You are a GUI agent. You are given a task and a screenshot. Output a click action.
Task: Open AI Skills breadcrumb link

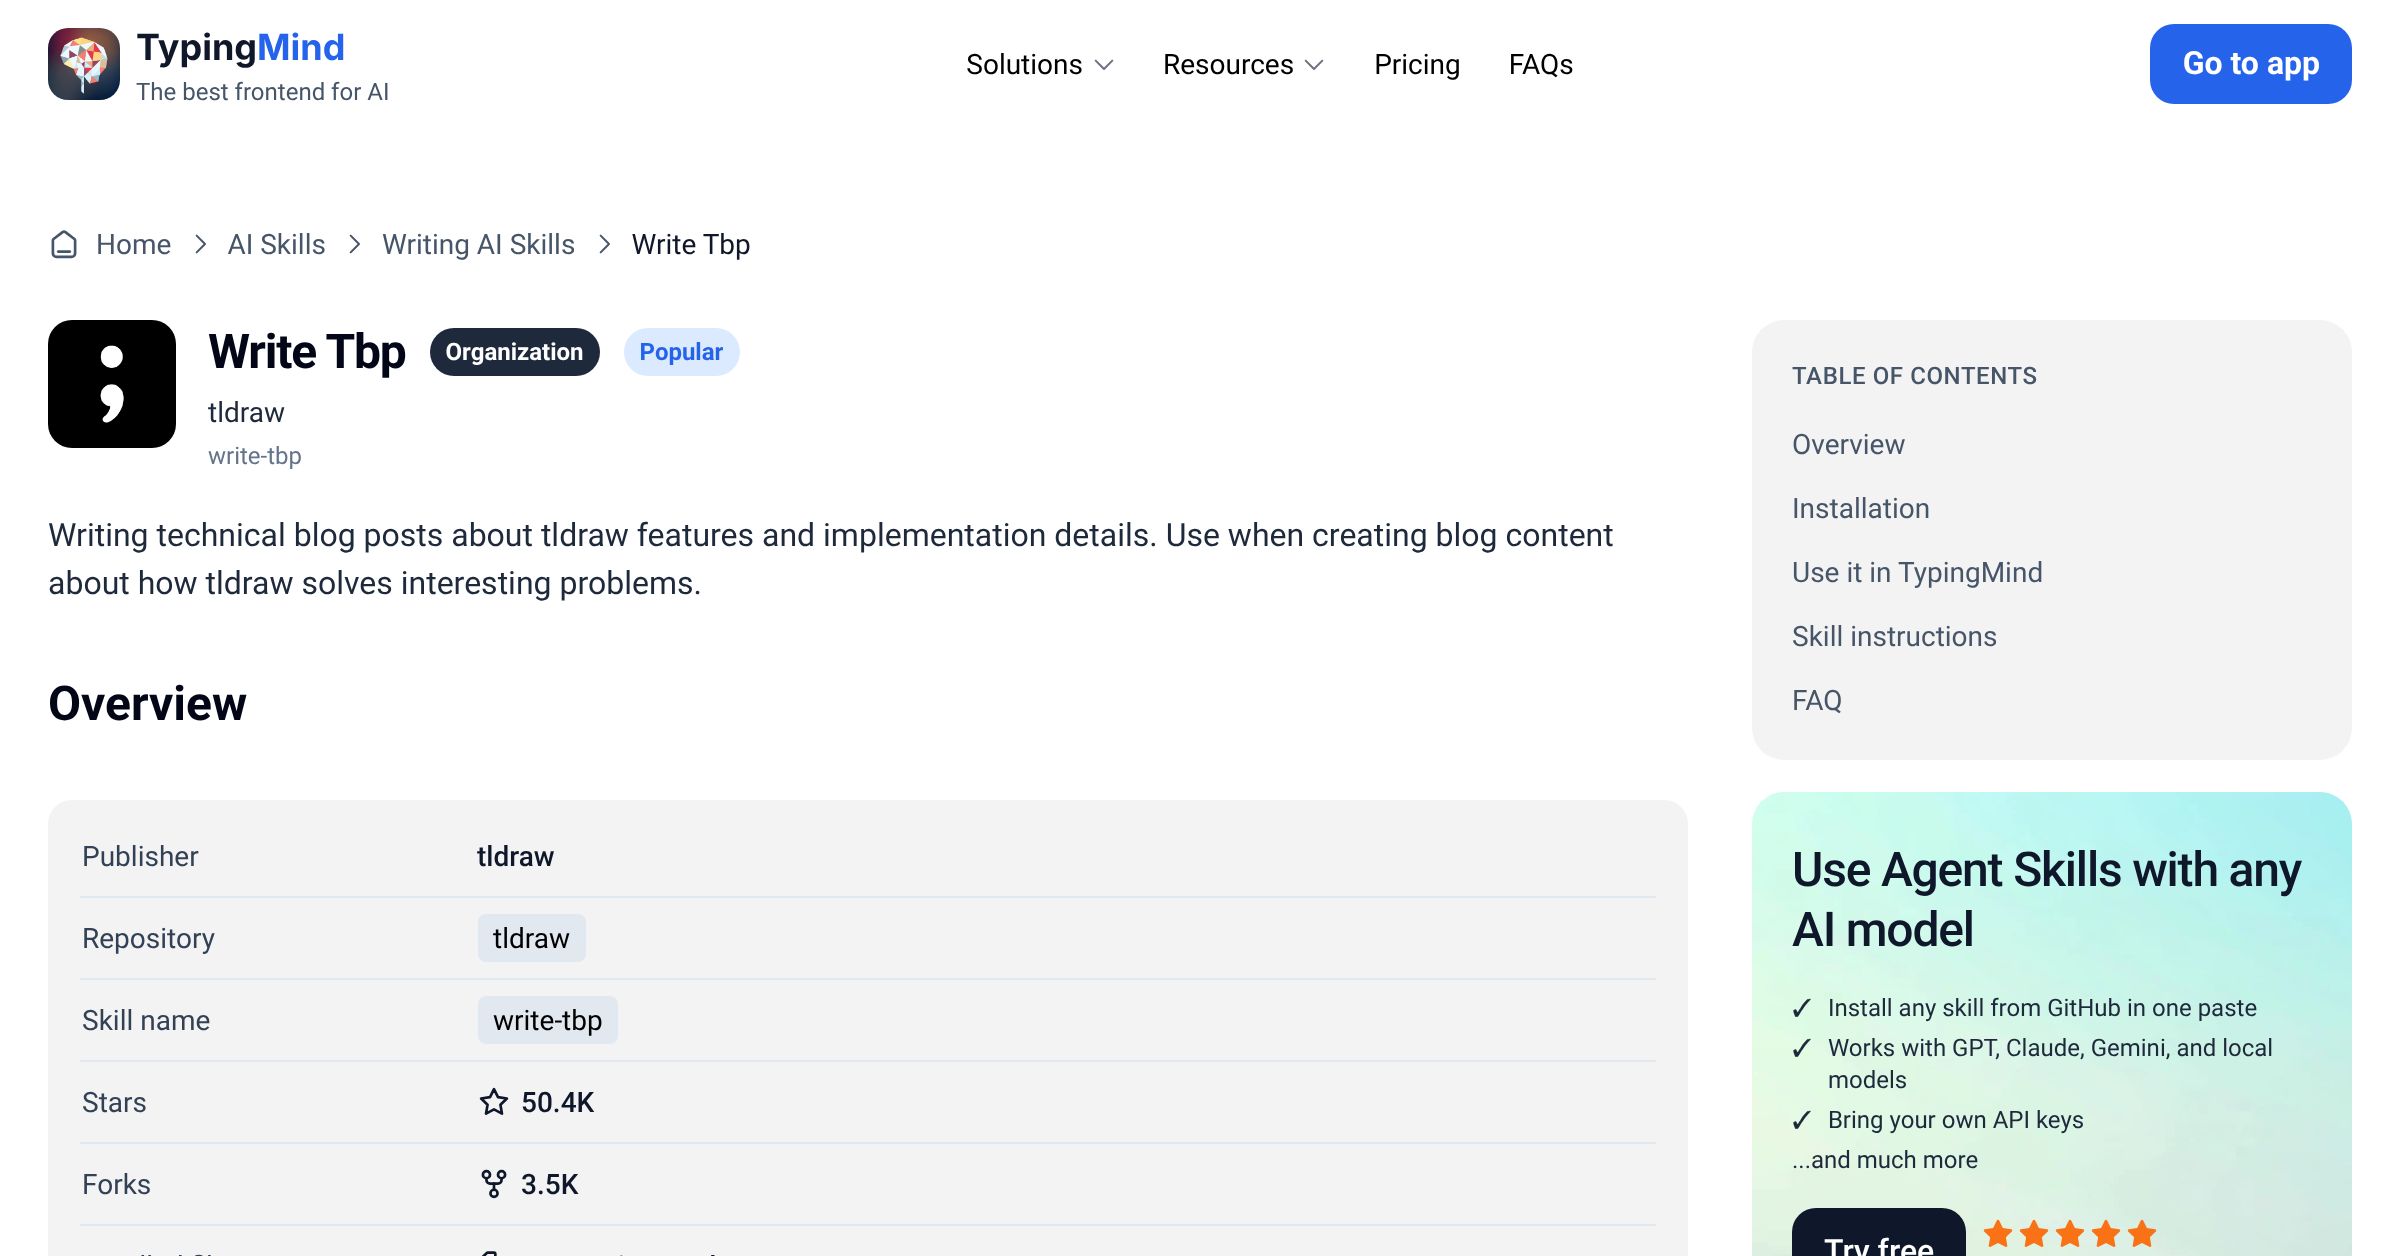coord(277,244)
